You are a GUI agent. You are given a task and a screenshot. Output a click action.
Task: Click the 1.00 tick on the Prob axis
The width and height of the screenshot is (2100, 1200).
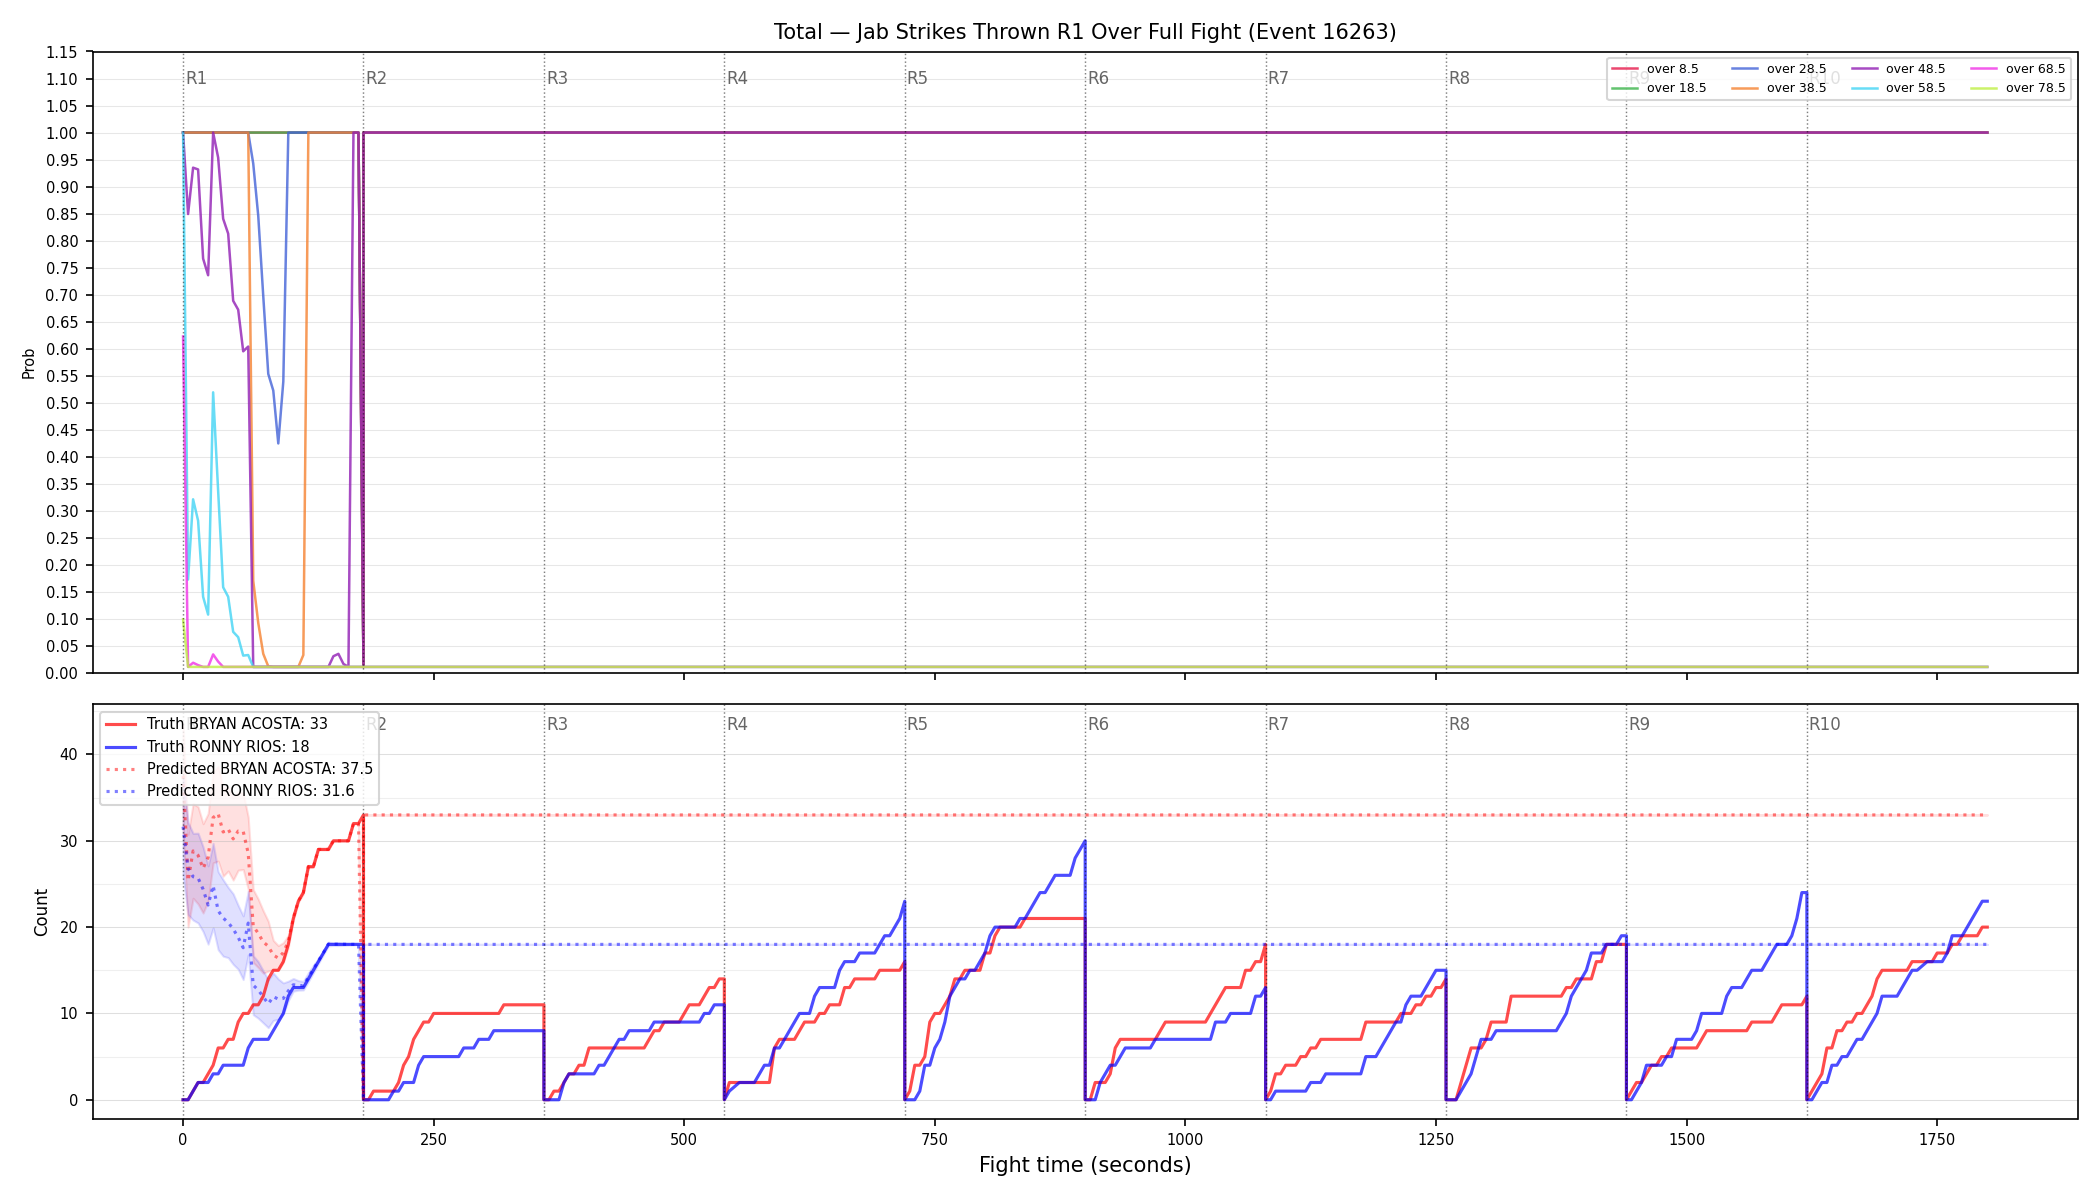pyautogui.click(x=61, y=133)
